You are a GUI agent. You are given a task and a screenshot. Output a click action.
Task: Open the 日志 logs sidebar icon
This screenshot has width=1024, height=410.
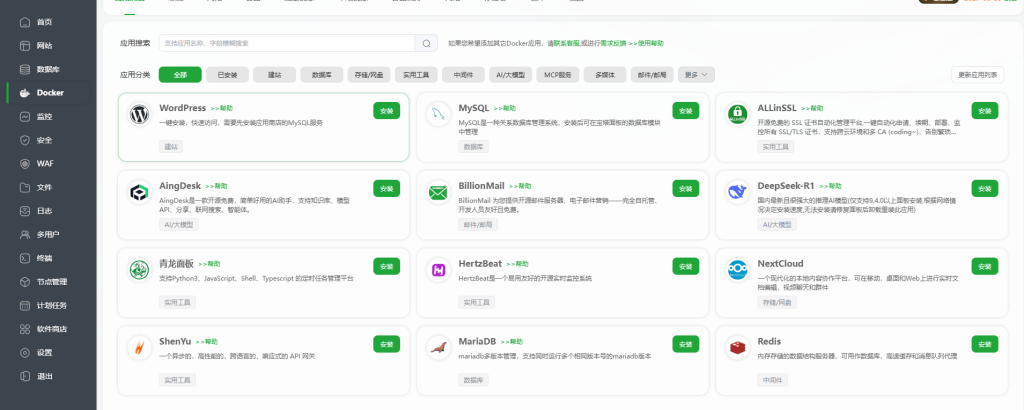[x=25, y=211]
